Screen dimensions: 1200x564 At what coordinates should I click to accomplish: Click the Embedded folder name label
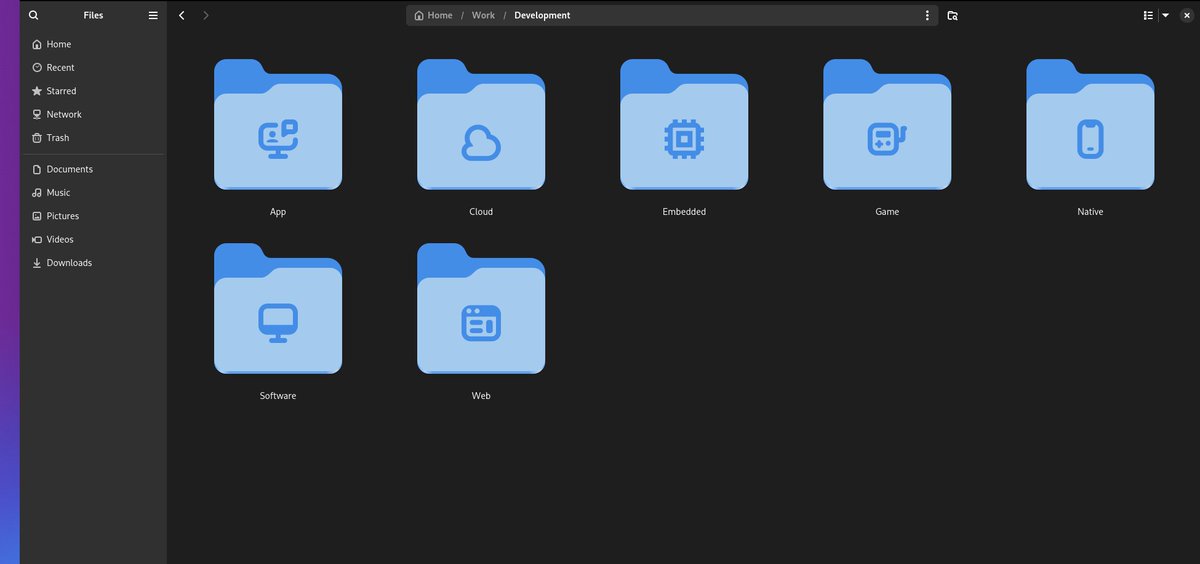tap(684, 212)
